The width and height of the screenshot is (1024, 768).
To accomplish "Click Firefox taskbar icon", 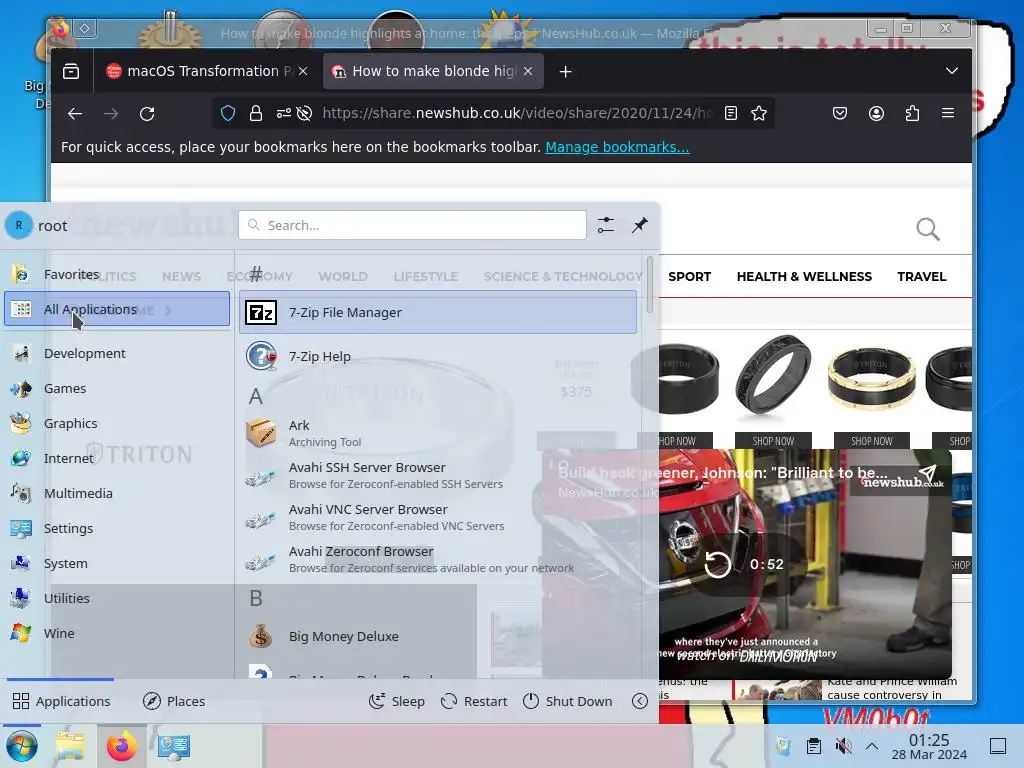I will click(x=121, y=746).
